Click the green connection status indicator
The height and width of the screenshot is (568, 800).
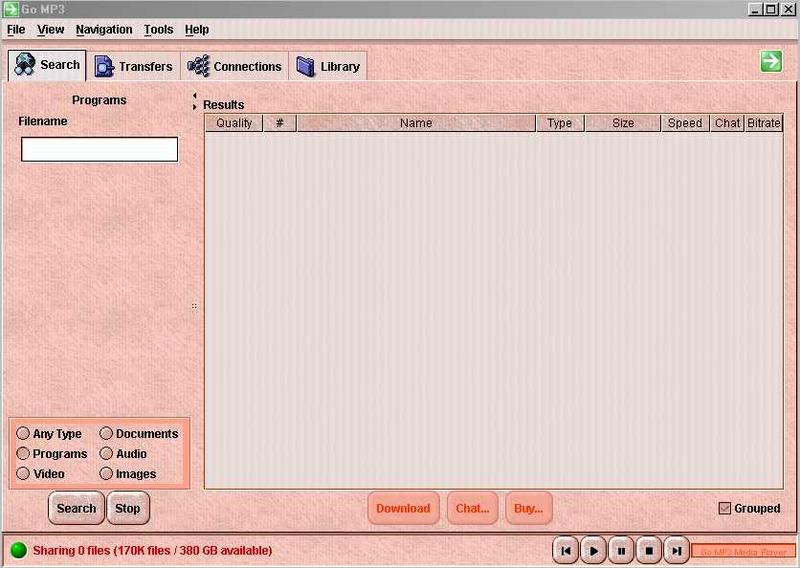pos(18,550)
